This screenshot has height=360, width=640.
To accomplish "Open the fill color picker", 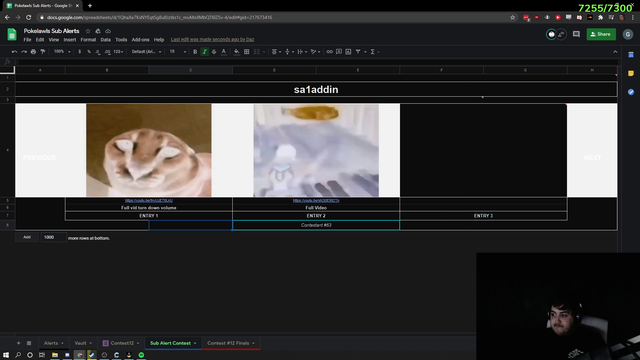I will click(x=236, y=52).
